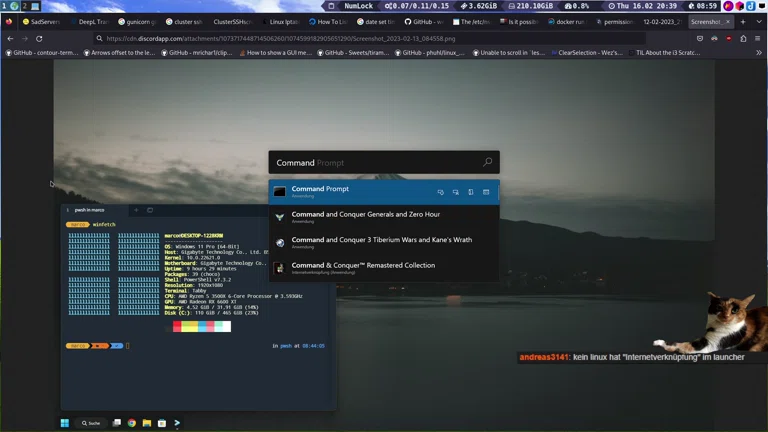Add a new terminal tab with plus

(136, 210)
